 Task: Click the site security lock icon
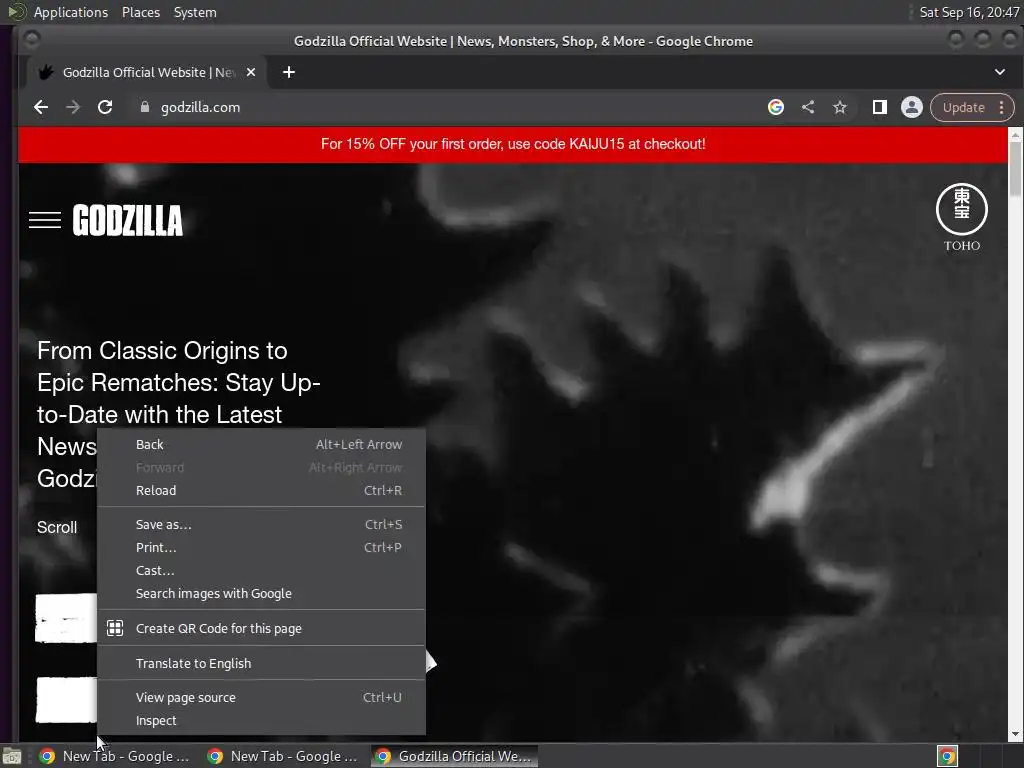coord(145,107)
